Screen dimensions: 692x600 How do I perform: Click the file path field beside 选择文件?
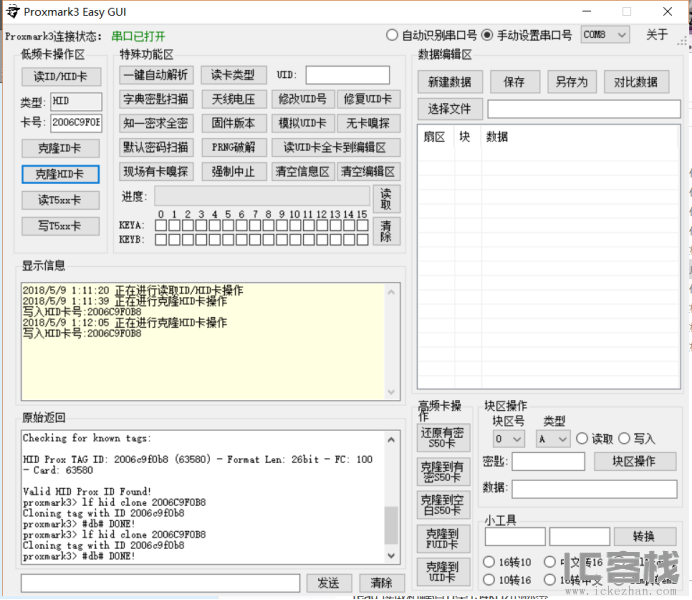[583, 109]
